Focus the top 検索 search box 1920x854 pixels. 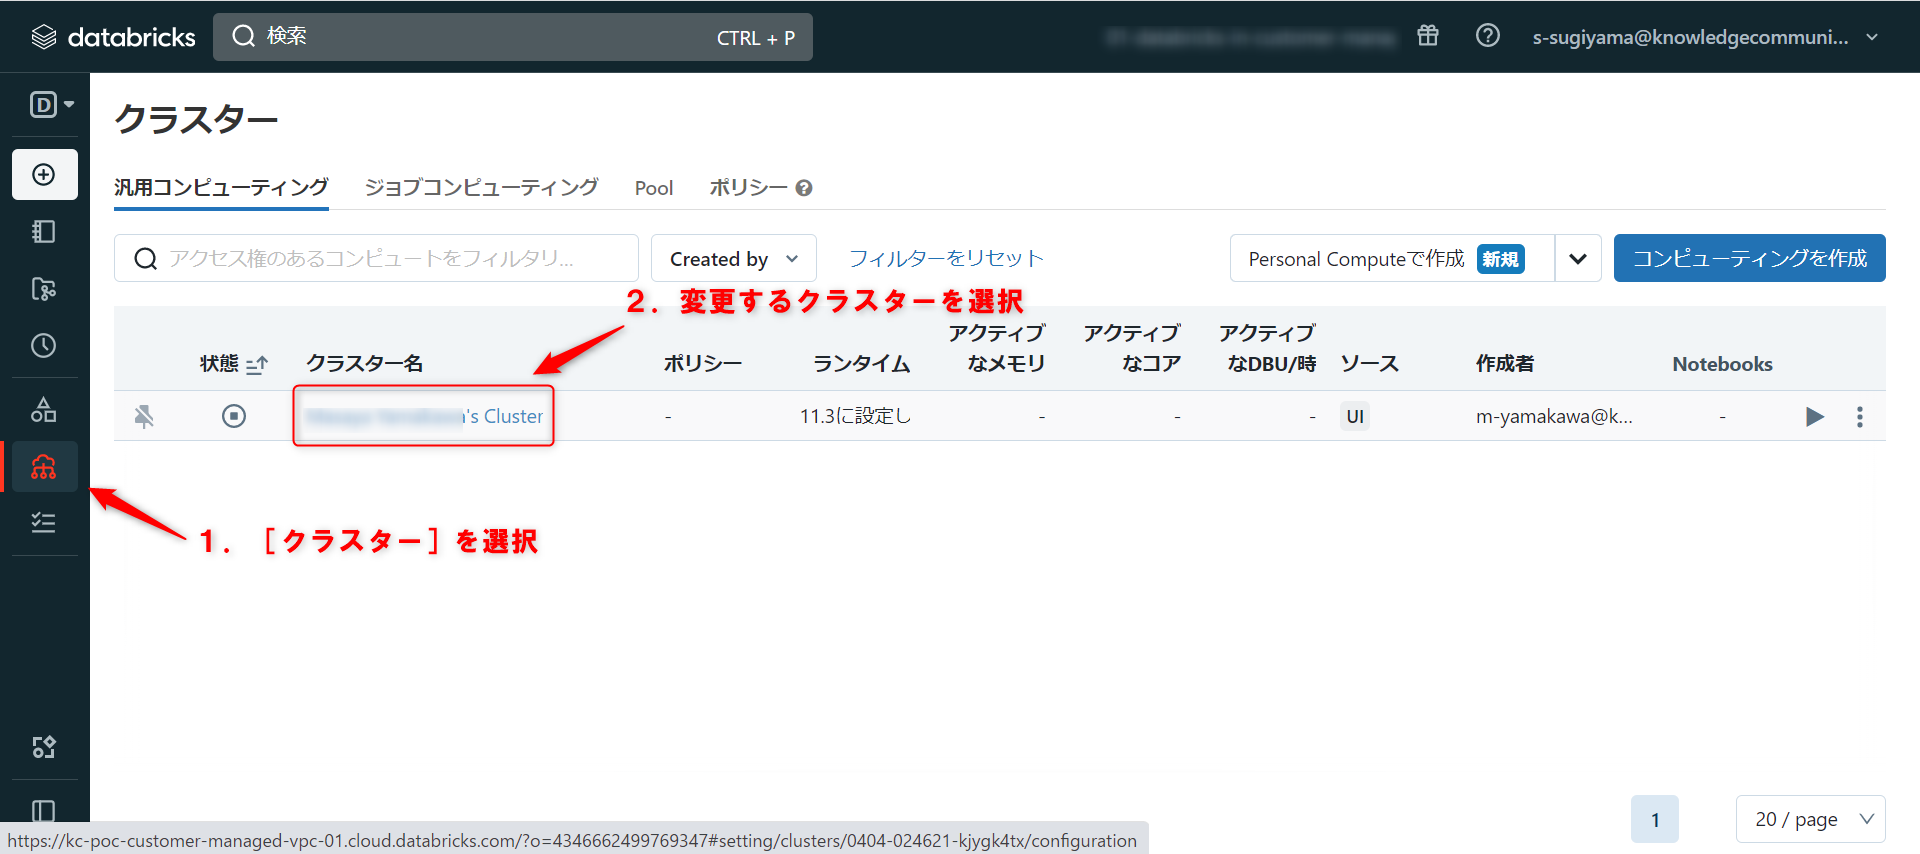coord(513,37)
